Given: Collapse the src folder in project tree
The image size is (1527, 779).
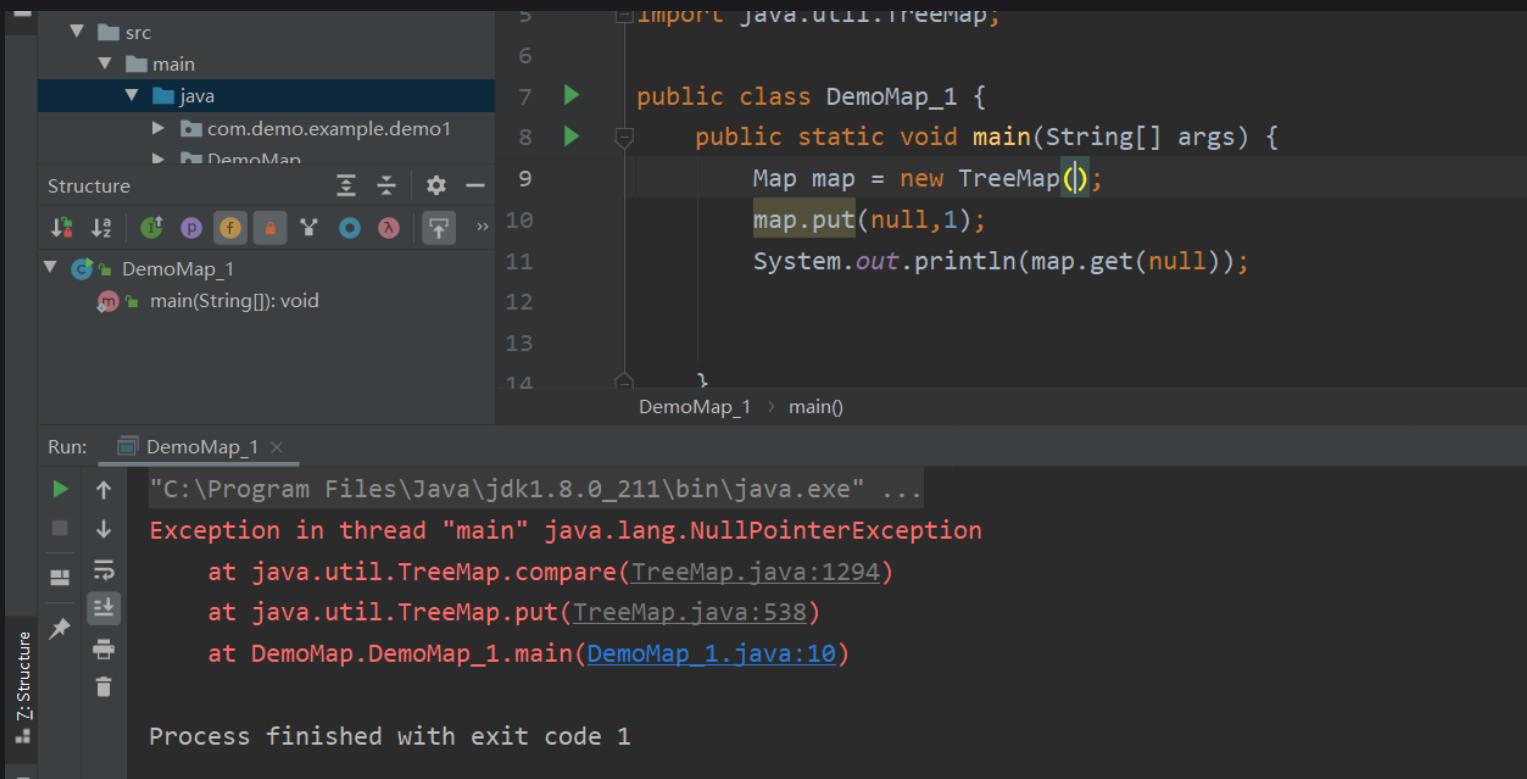Looking at the screenshot, I should pos(77,32).
